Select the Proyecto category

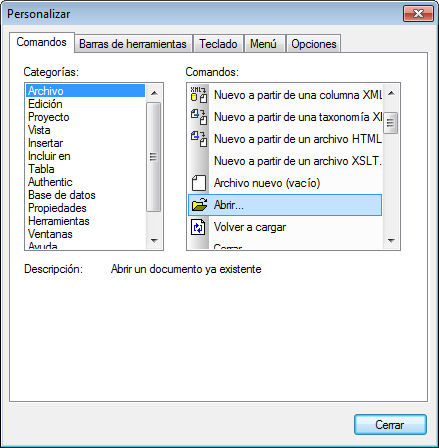pyautogui.click(x=85, y=117)
